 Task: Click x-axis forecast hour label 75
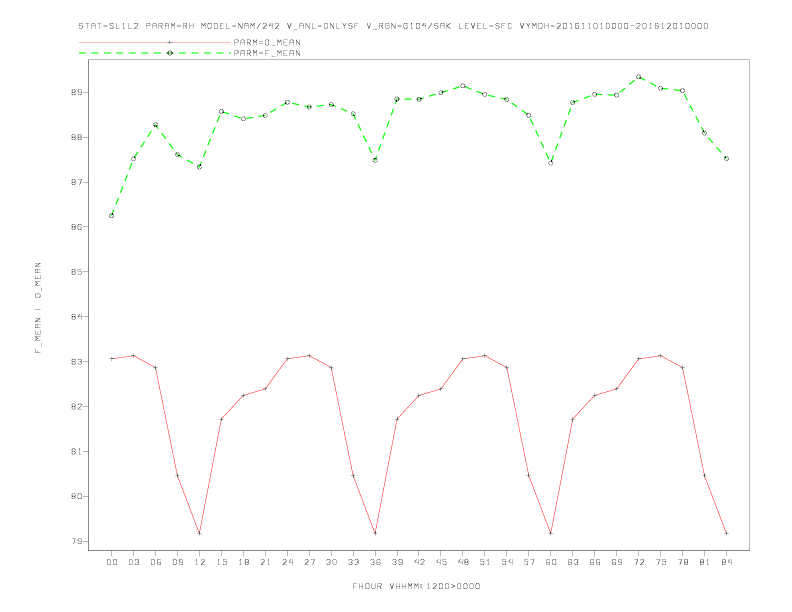click(661, 562)
